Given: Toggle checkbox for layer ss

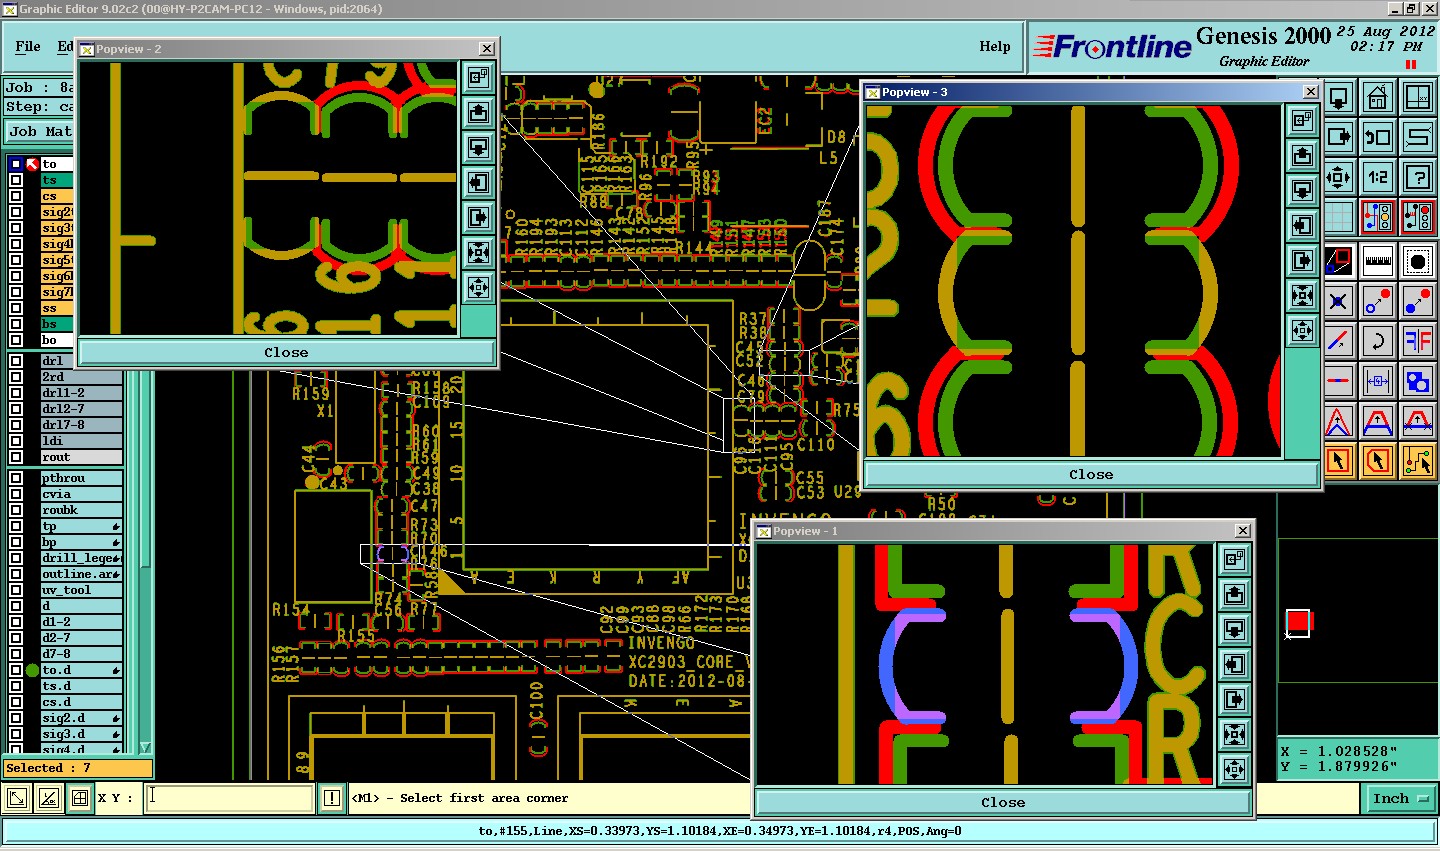Looking at the screenshot, I should pyautogui.click(x=16, y=308).
